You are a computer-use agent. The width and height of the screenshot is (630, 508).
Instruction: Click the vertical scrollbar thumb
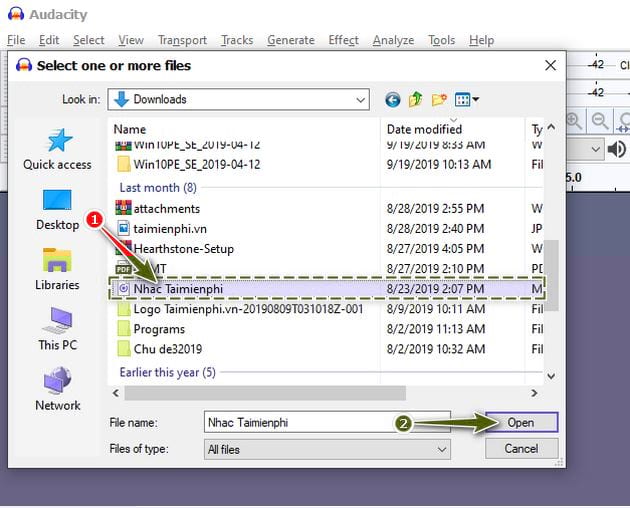tap(551, 275)
